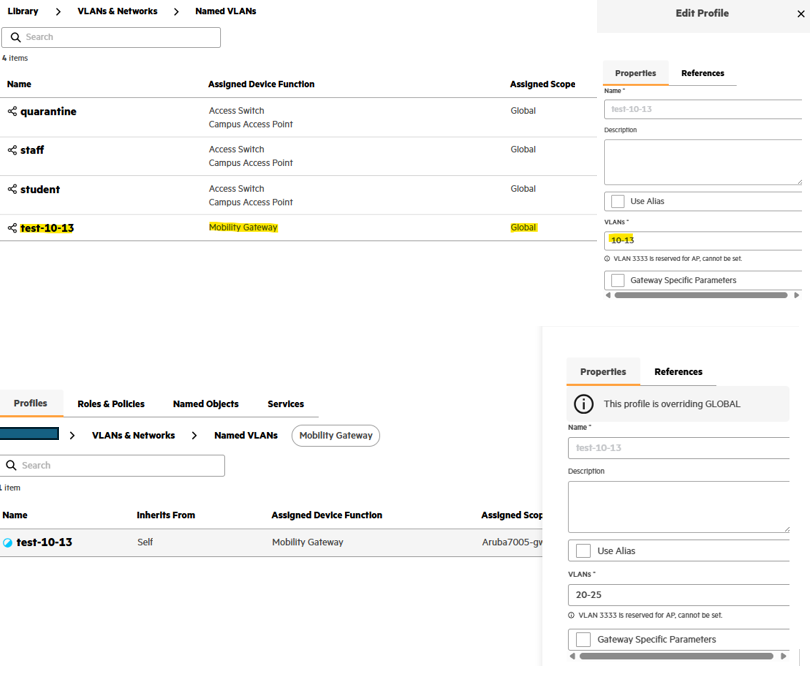The height and width of the screenshot is (677, 810).
Task: Click highlighted Global scope cell
Action: point(523,227)
